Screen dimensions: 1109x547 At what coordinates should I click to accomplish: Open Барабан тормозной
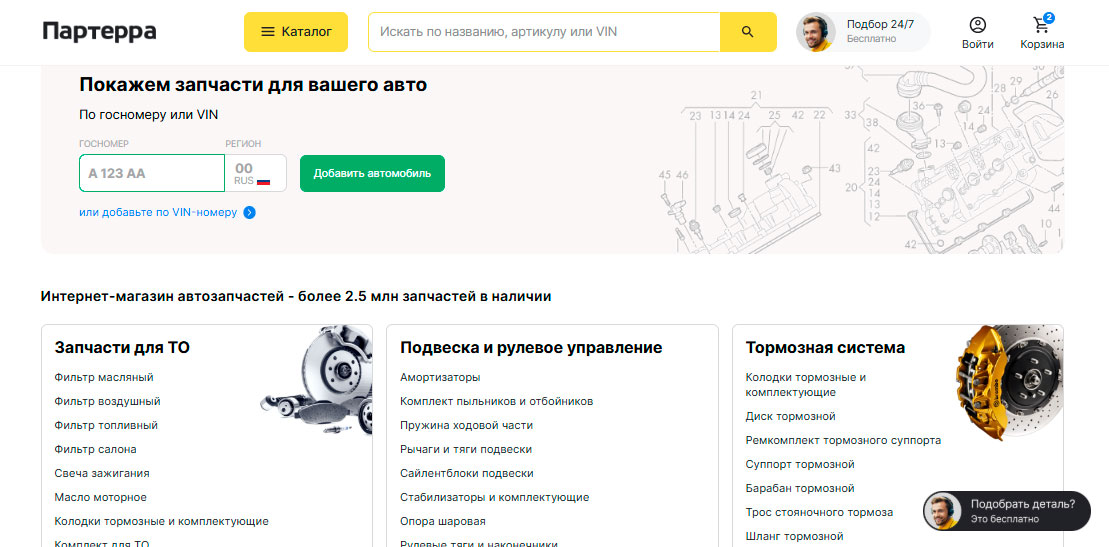(800, 488)
